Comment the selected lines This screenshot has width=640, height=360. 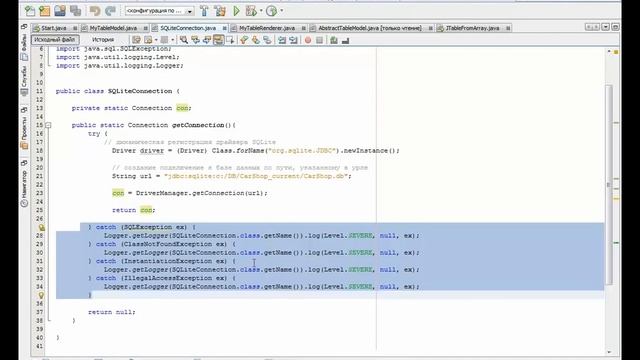(x=334, y=40)
